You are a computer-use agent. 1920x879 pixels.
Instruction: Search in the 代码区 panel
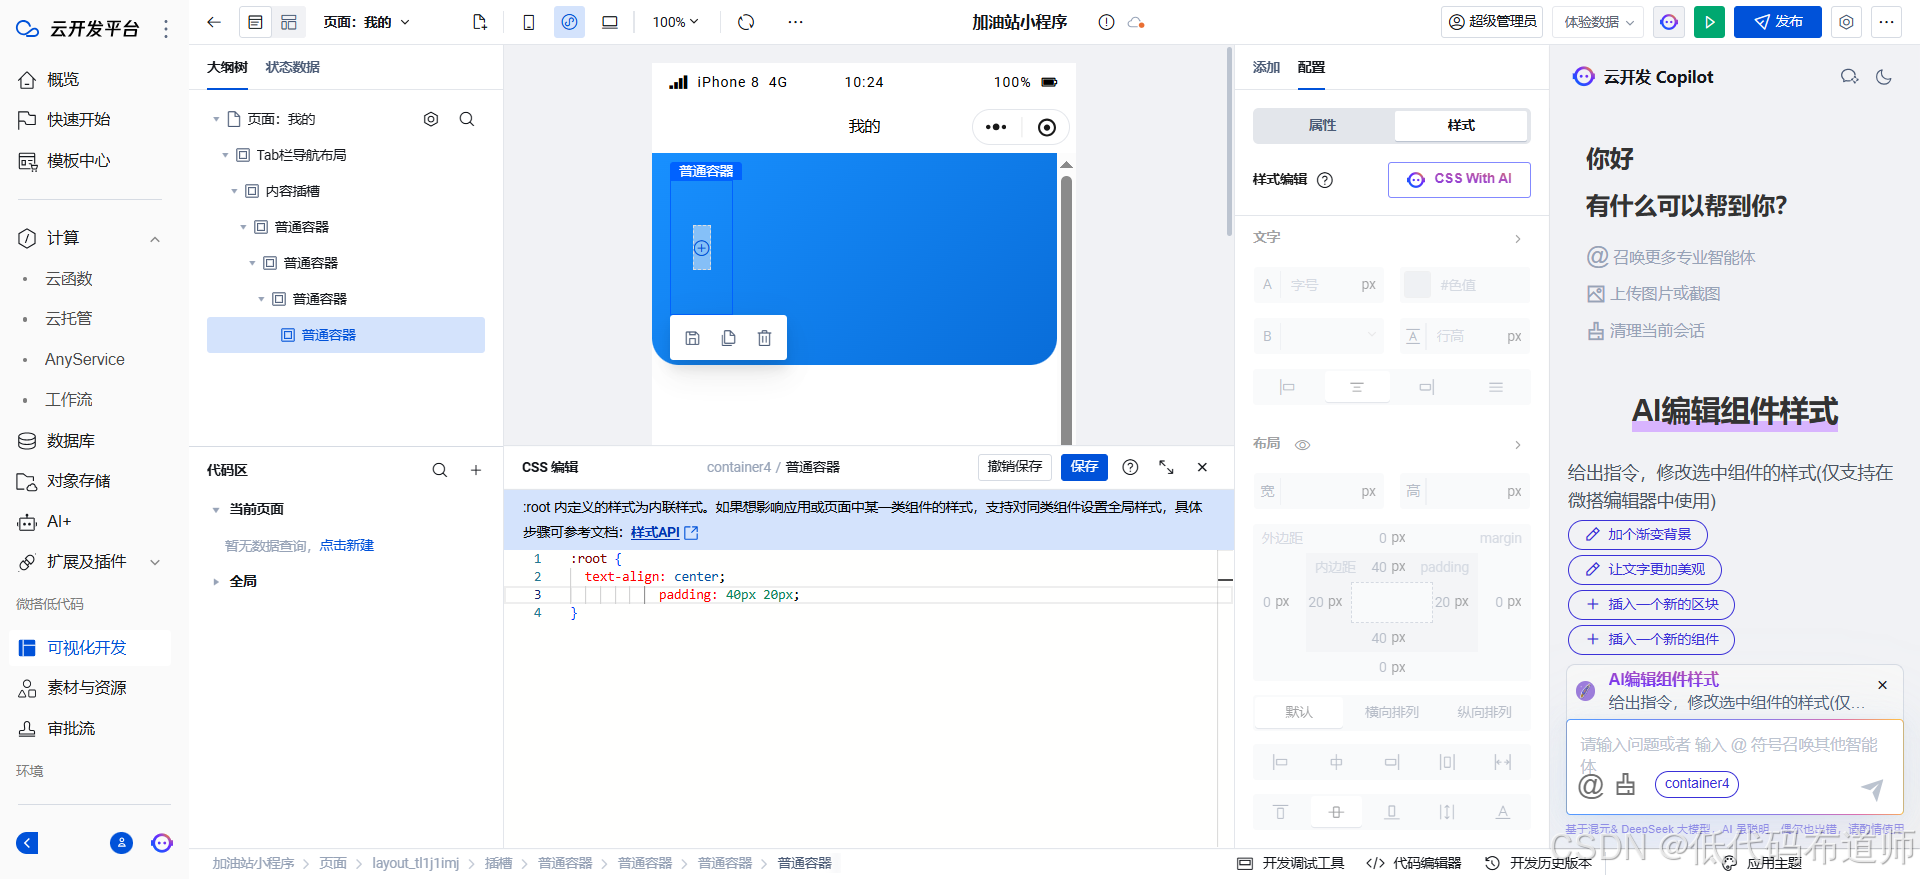[440, 470]
